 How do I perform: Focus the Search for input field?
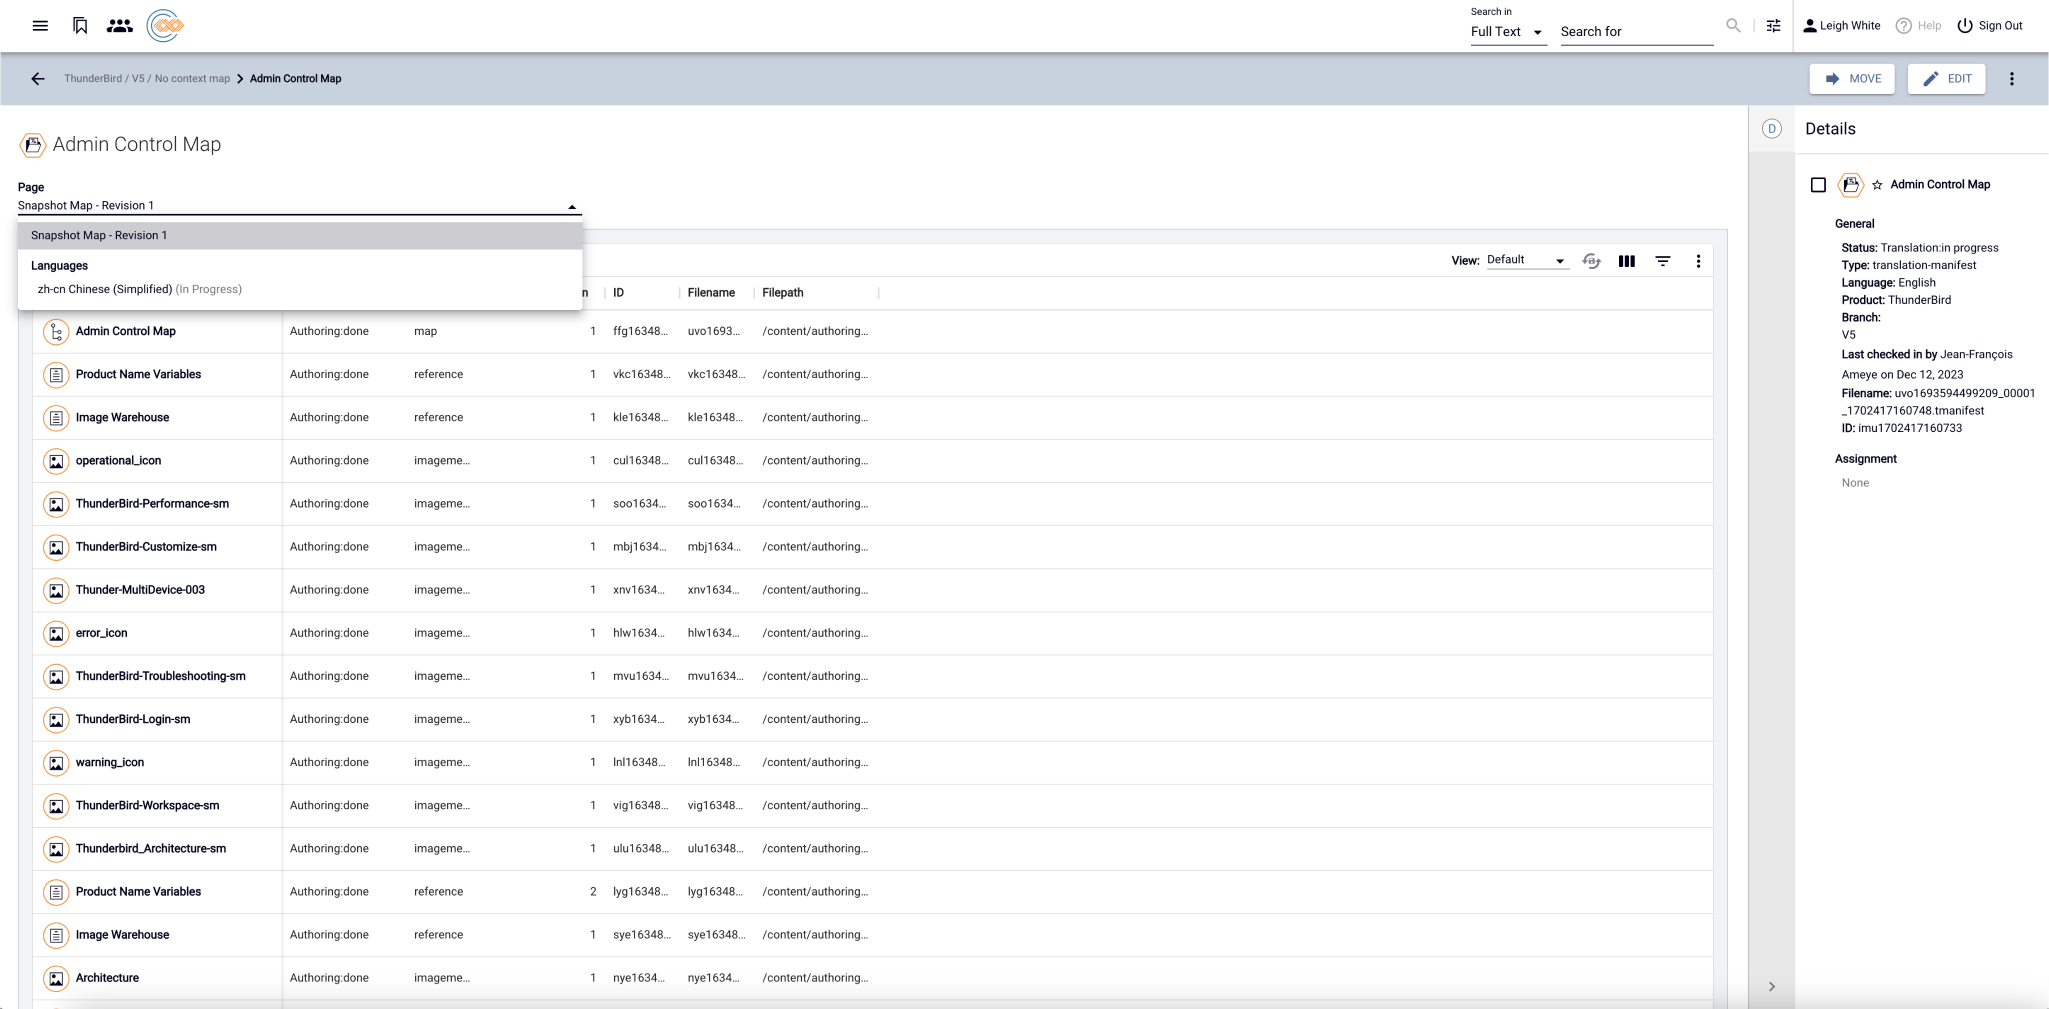click(x=1636, y=32)
